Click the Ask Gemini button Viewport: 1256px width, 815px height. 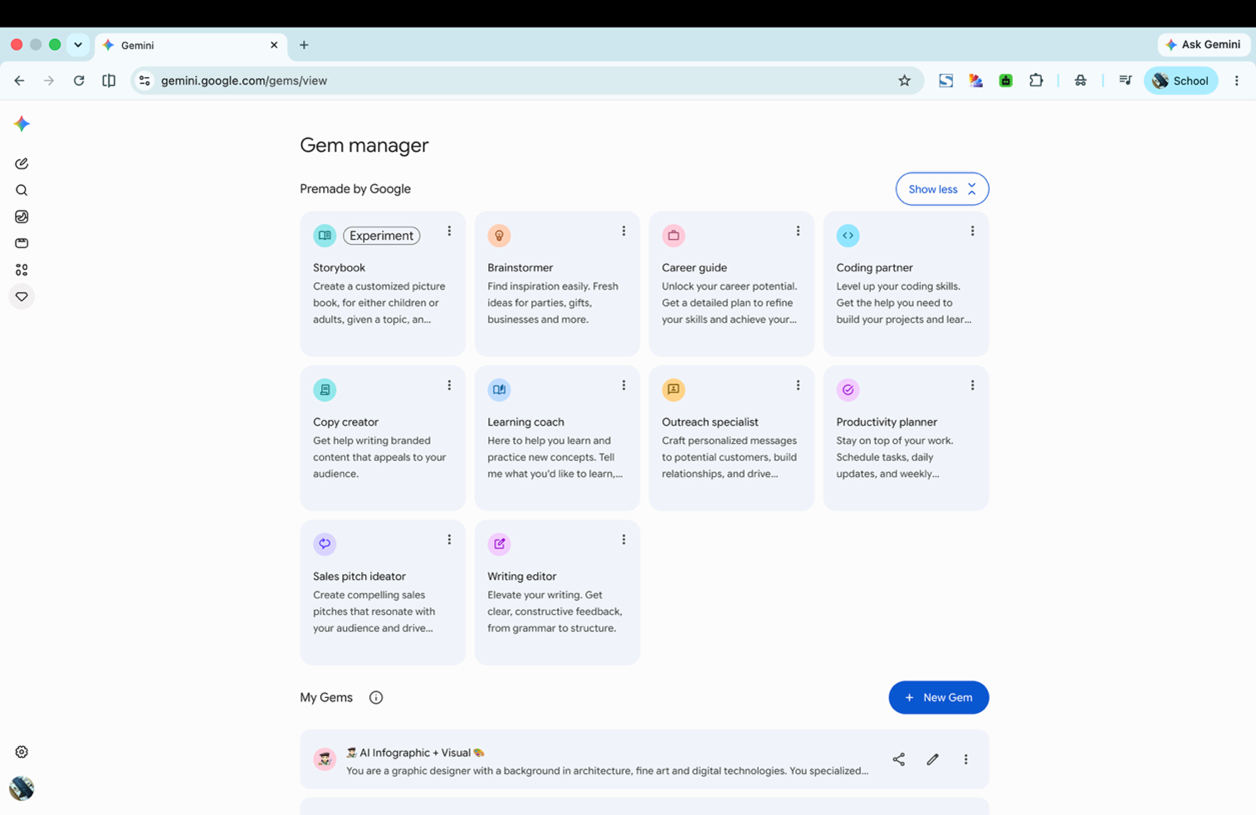pyautogui.click(x=1204, y=45)
